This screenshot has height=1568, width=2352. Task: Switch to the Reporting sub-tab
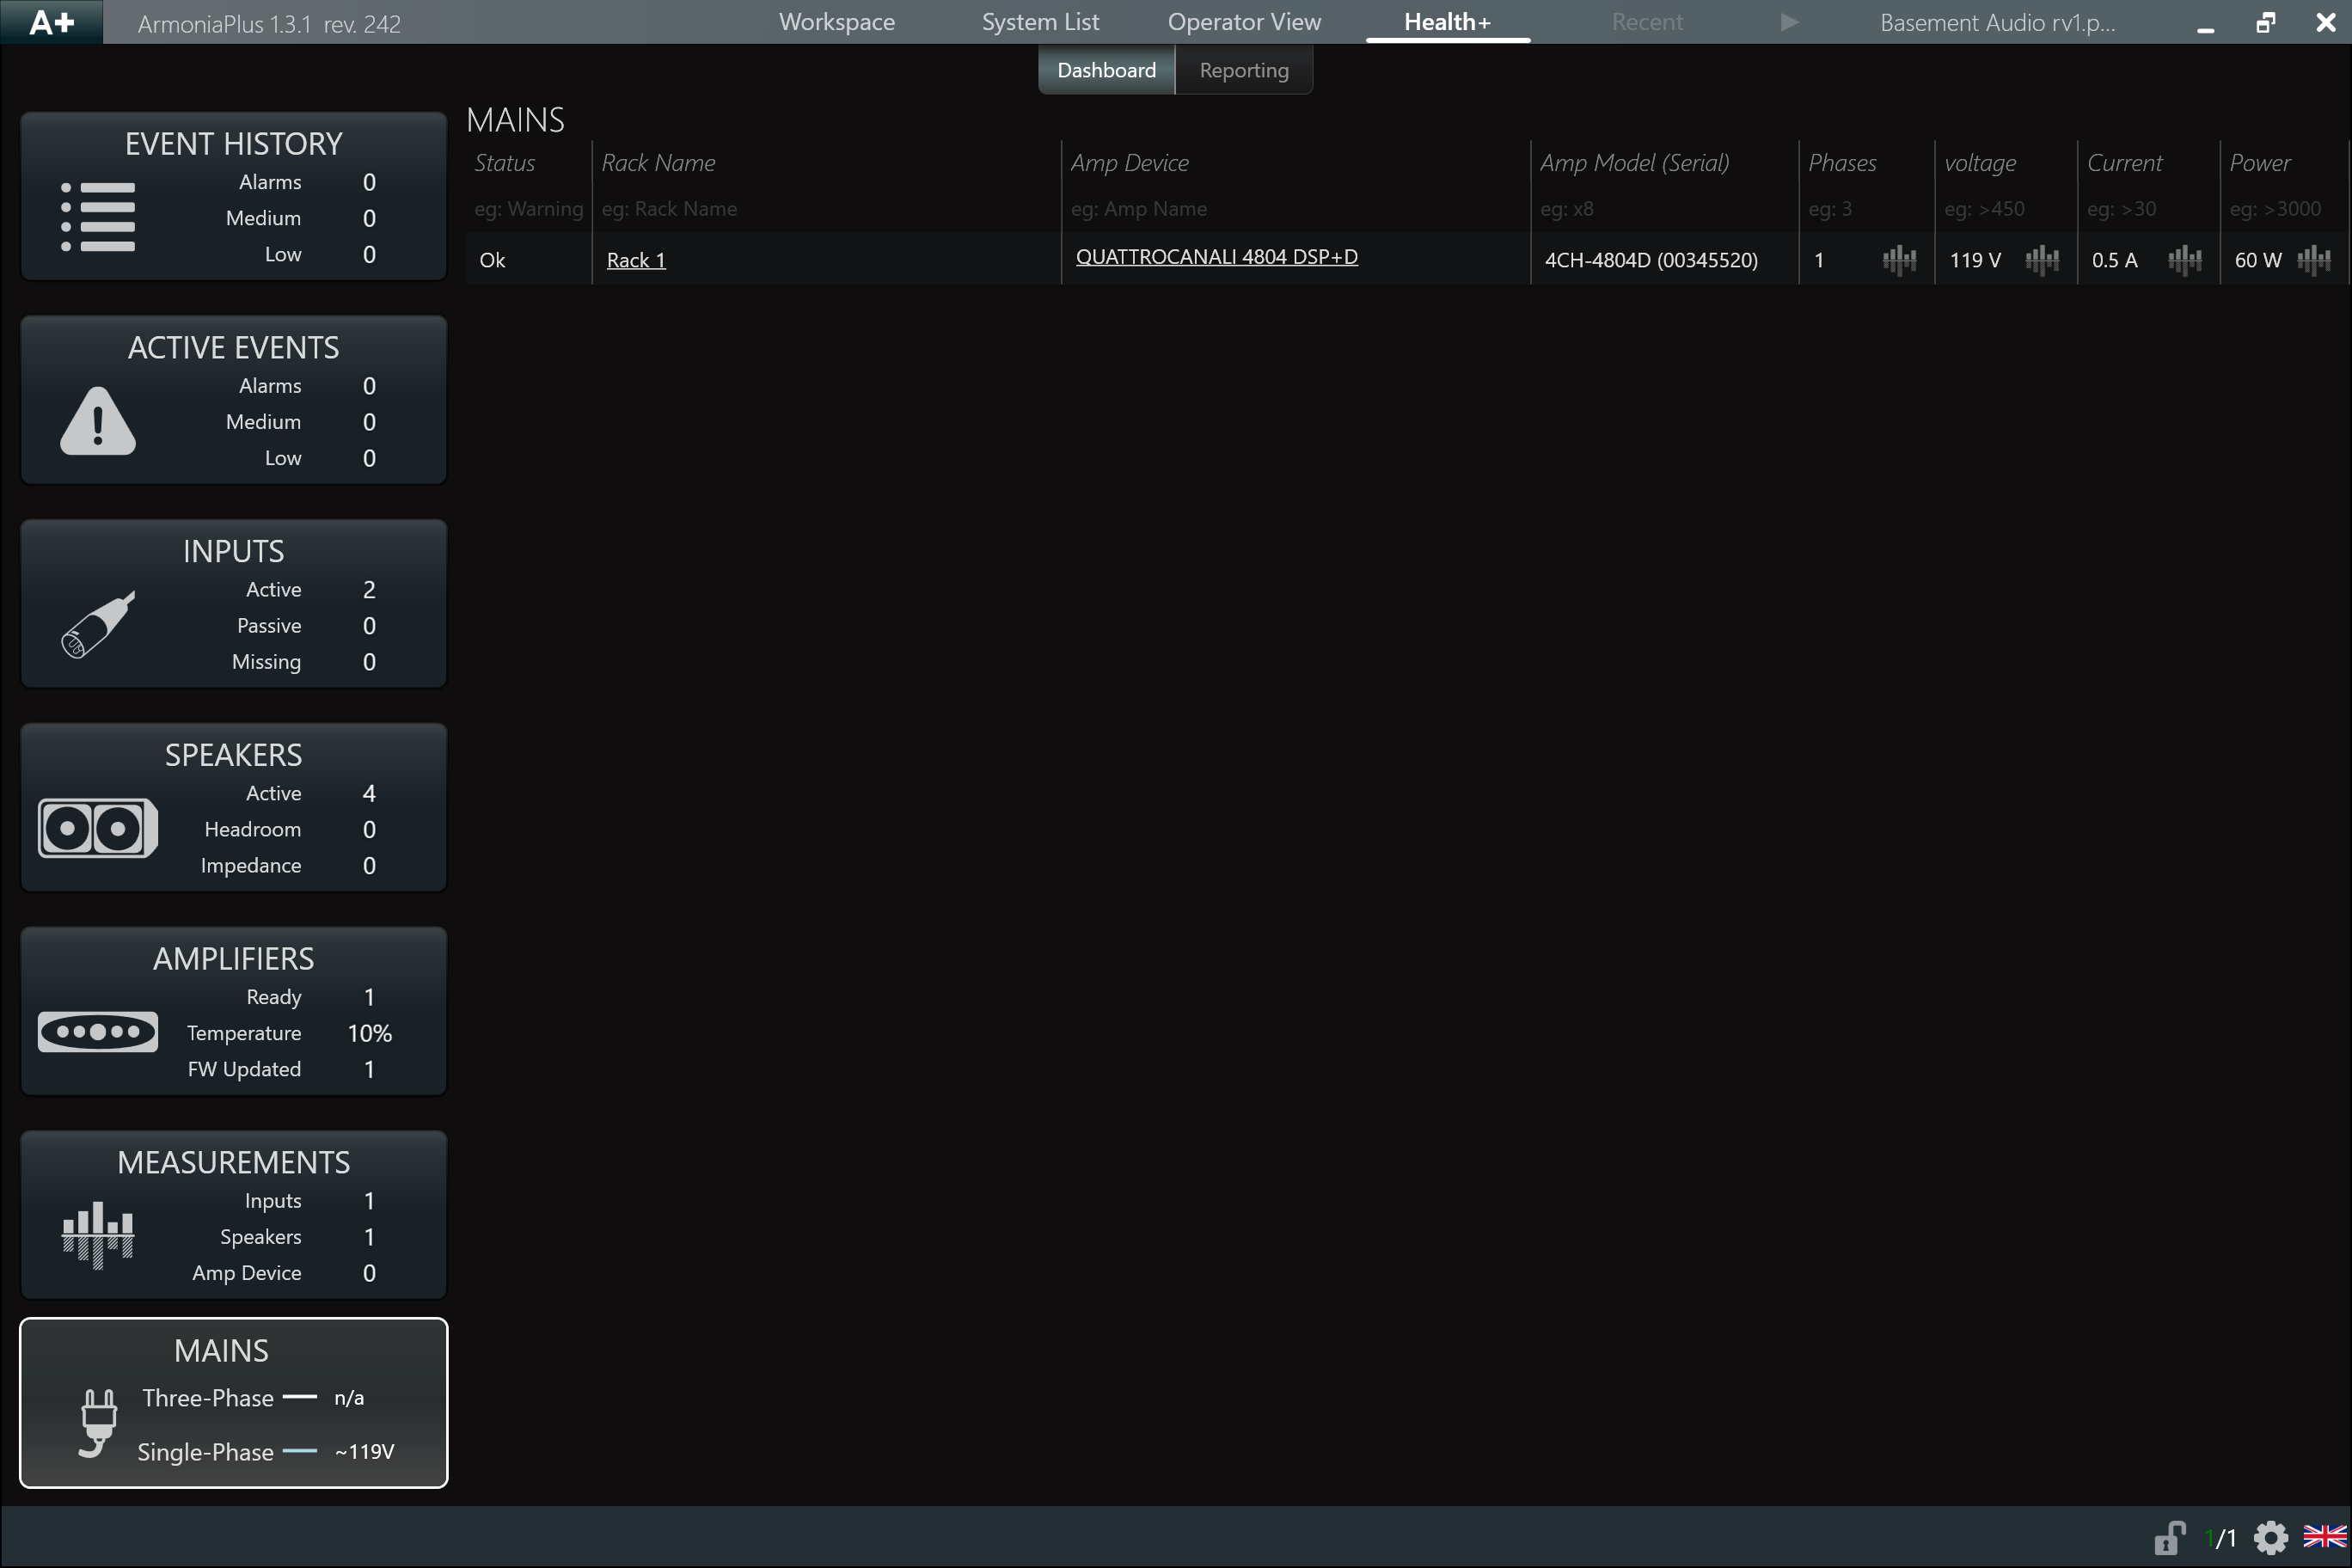pos(1244,70)
